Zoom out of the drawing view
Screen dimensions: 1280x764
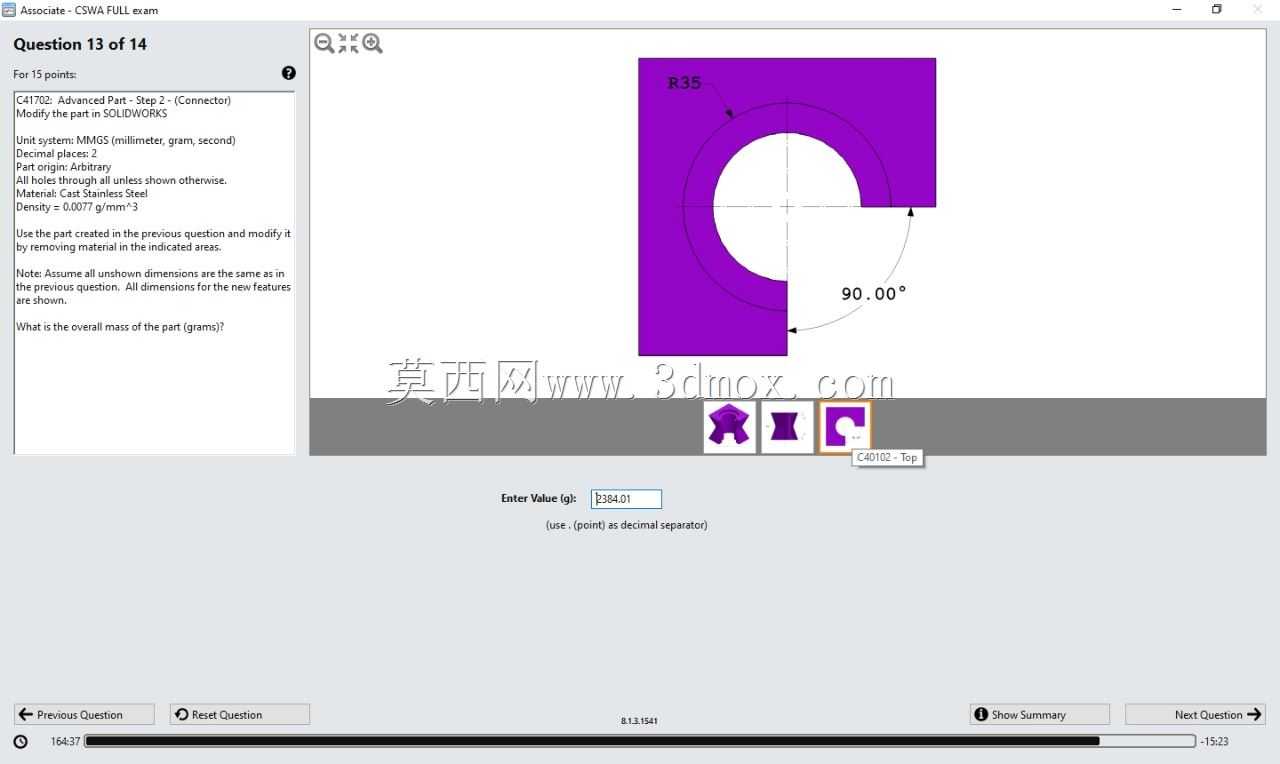point(324,43)
